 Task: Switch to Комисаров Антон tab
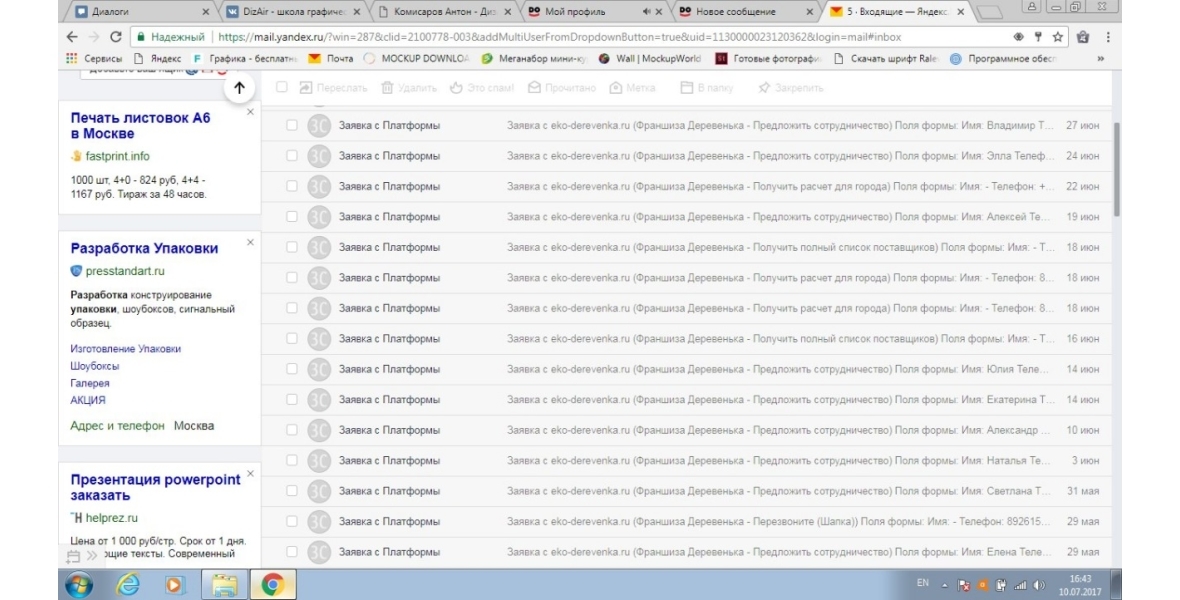445,11
